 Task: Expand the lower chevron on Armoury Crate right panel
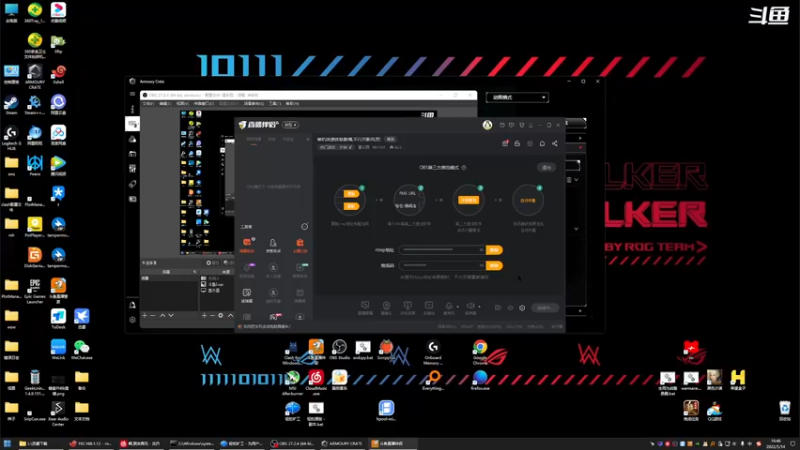(x=577, y=229)
